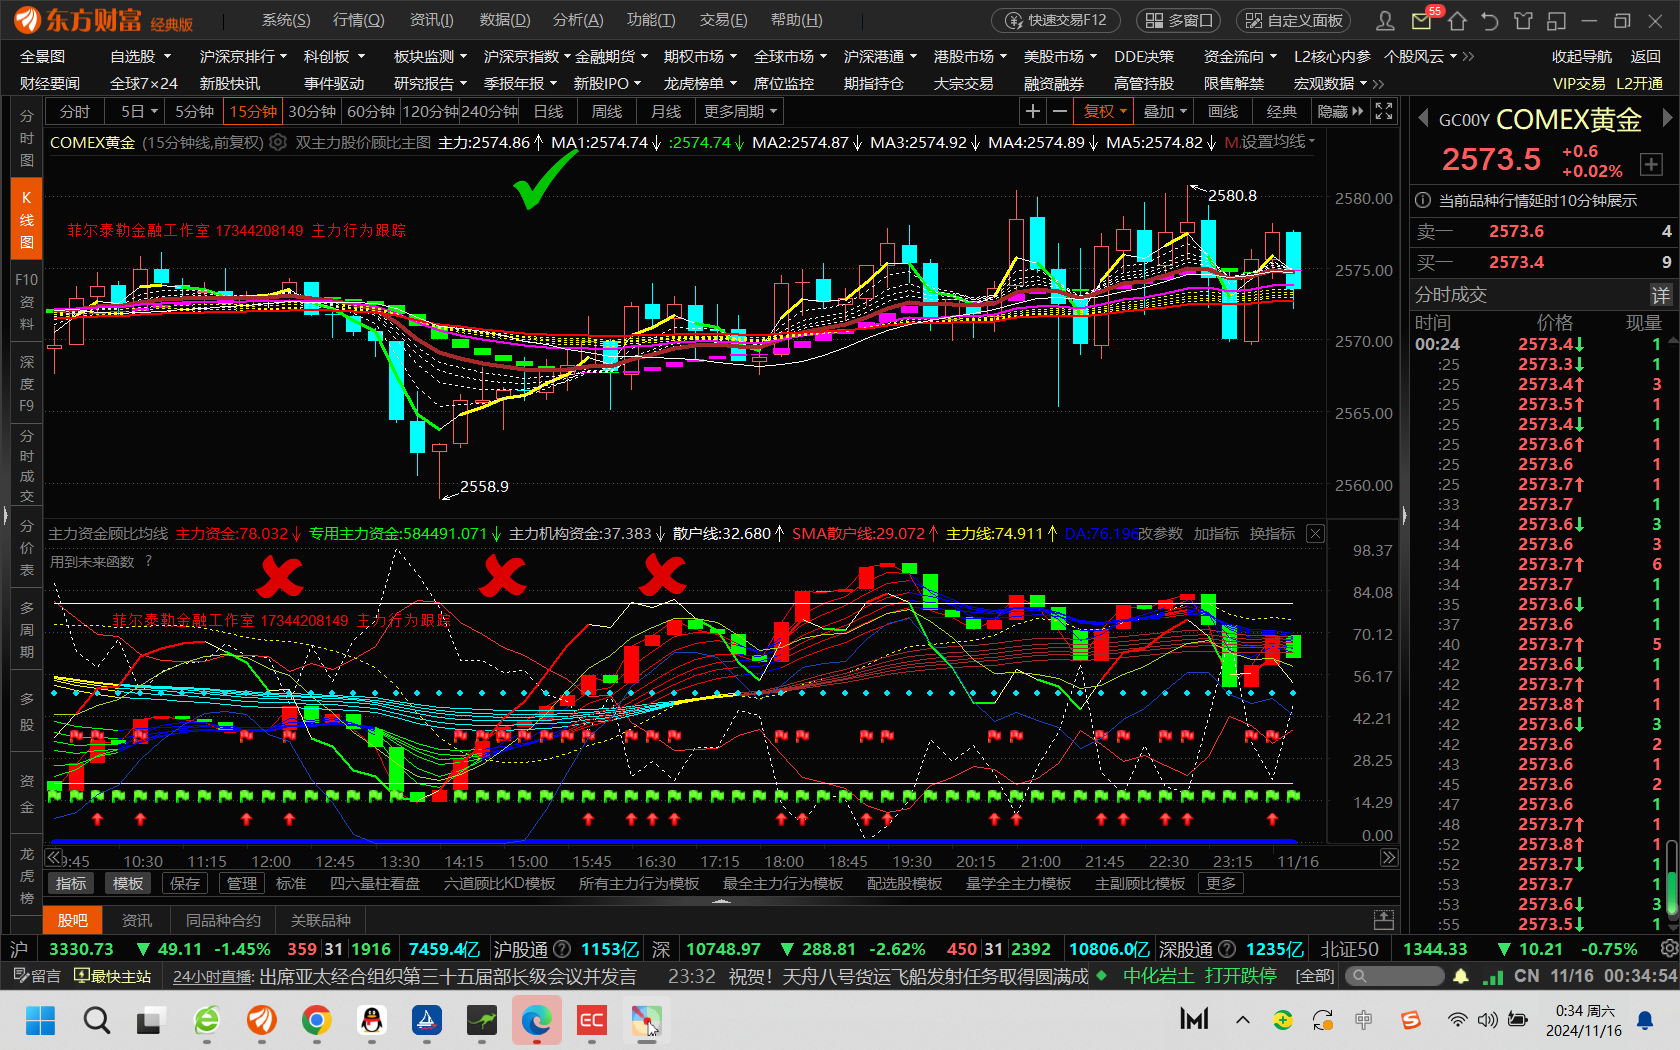Open the mail inbox with 55 badge
The height and width of the screenshot is (1050, 1680).
(x=1422, y=20)
